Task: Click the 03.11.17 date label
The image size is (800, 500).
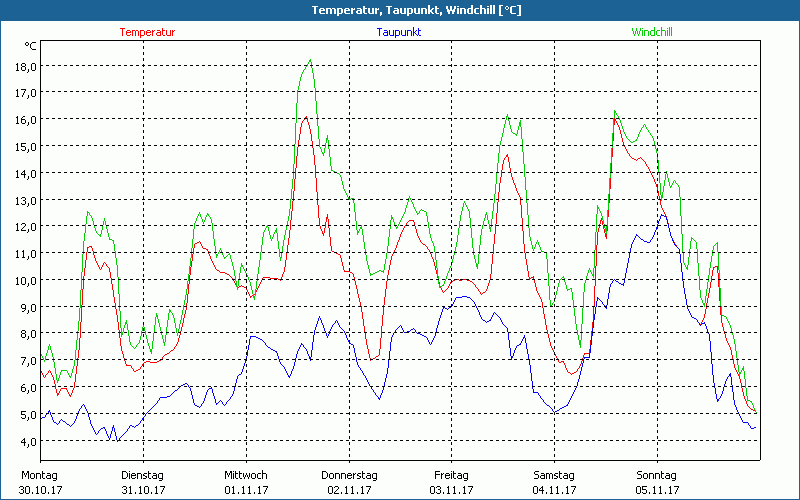Action: (451, 490)
